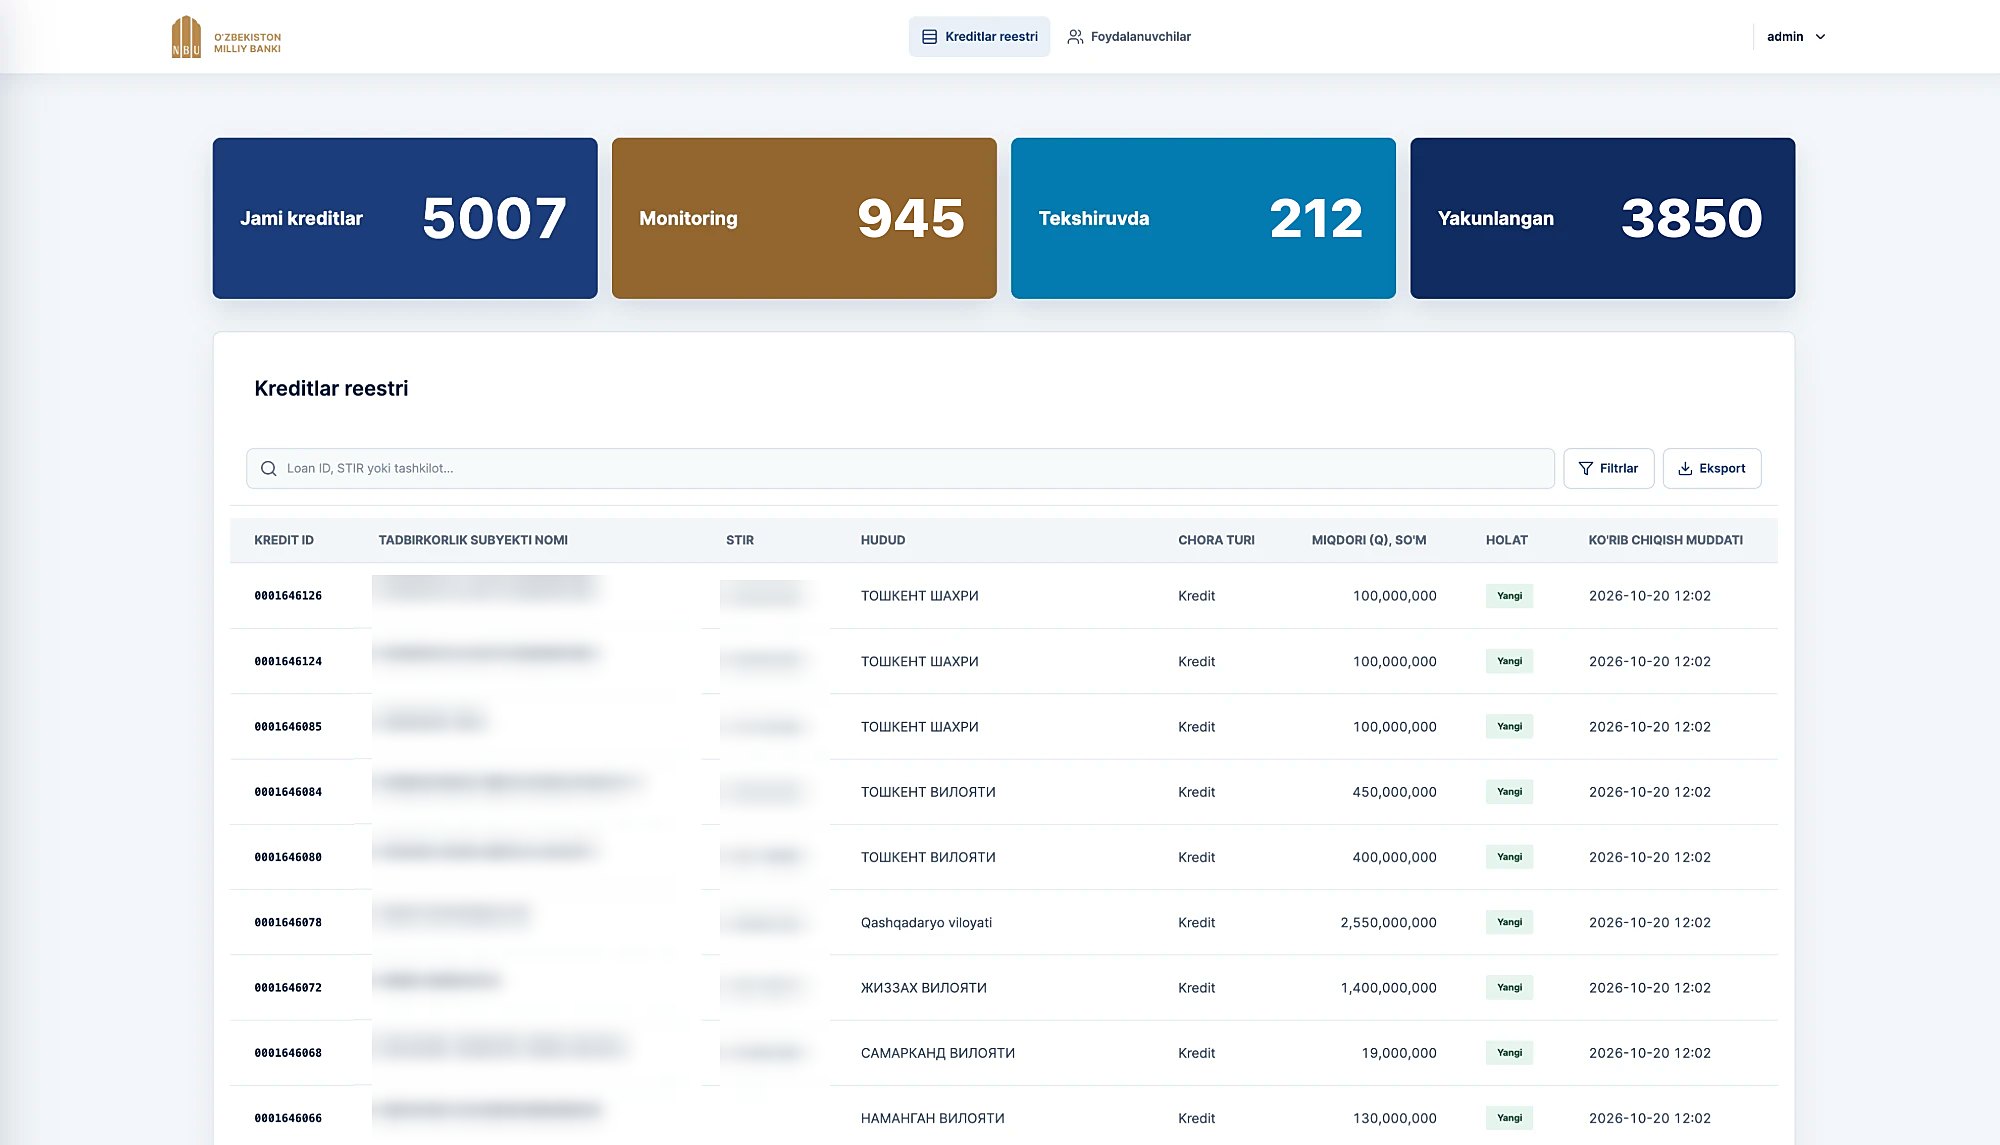Click the Qashqadaryo viloyati region cell
Viewport: 2000px width, 1145px height.
click(926, 922)
